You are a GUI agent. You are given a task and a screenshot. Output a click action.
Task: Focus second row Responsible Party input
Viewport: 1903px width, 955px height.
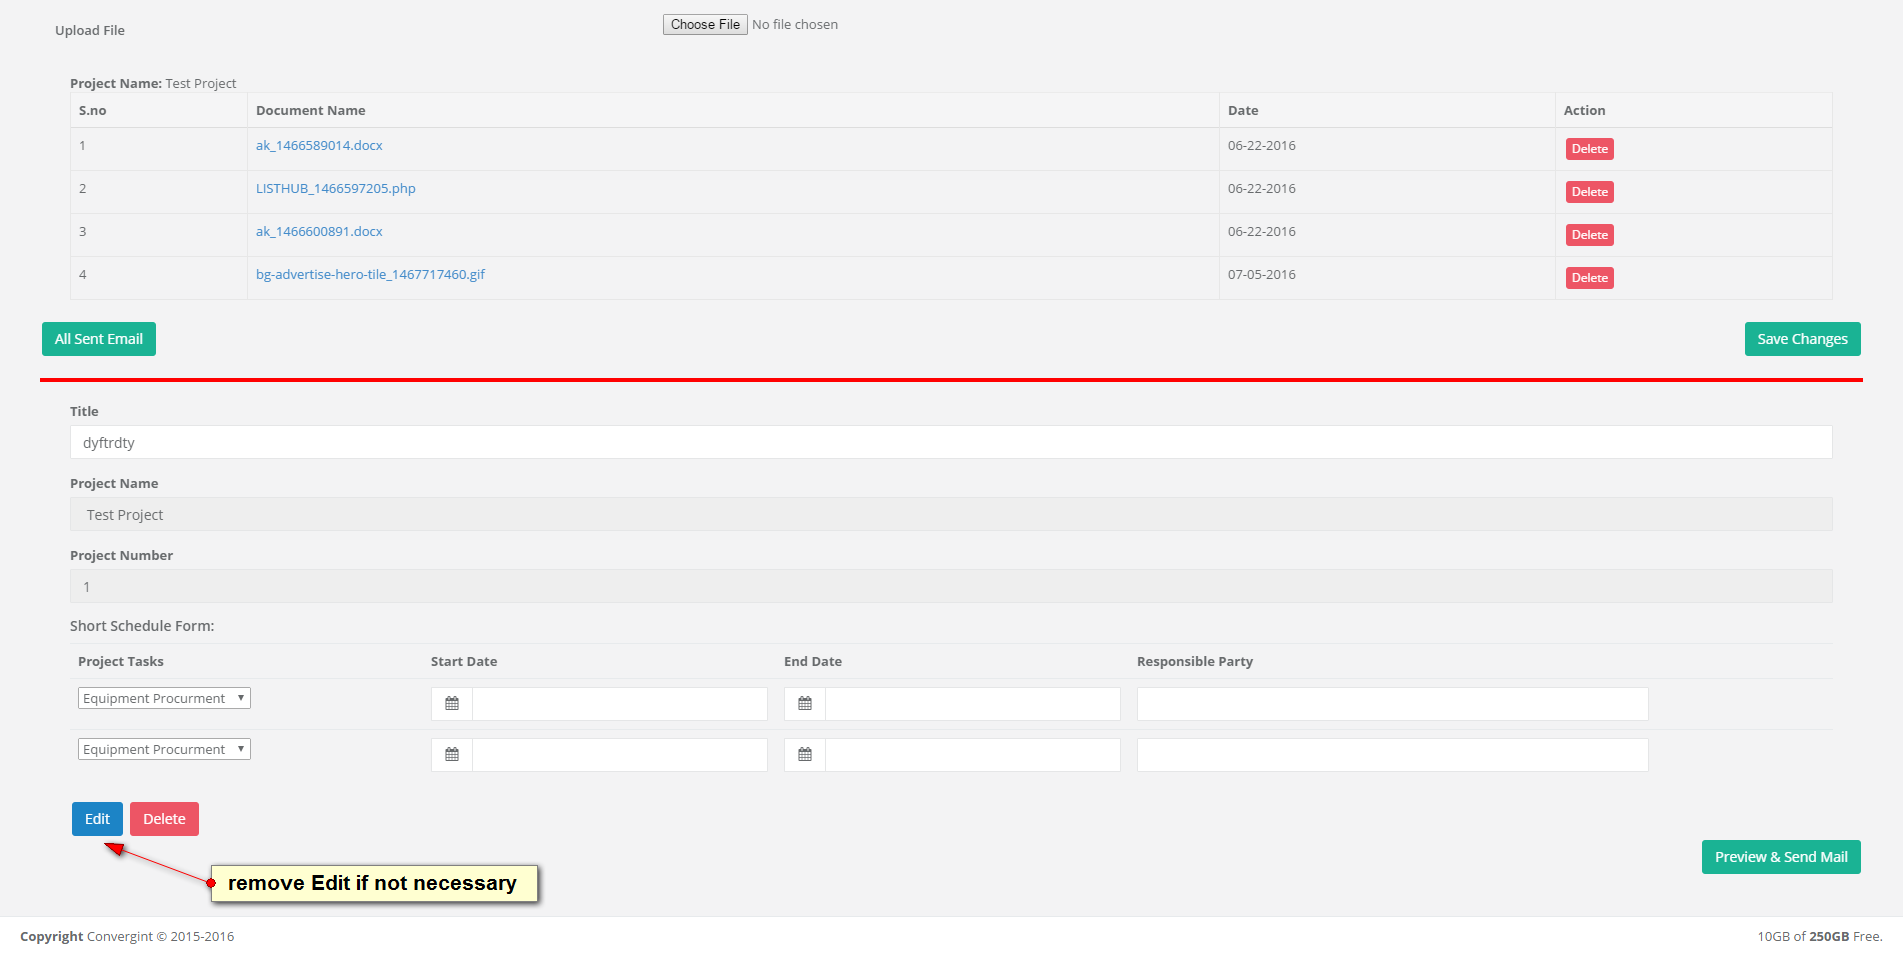(x=1392, y=755)
